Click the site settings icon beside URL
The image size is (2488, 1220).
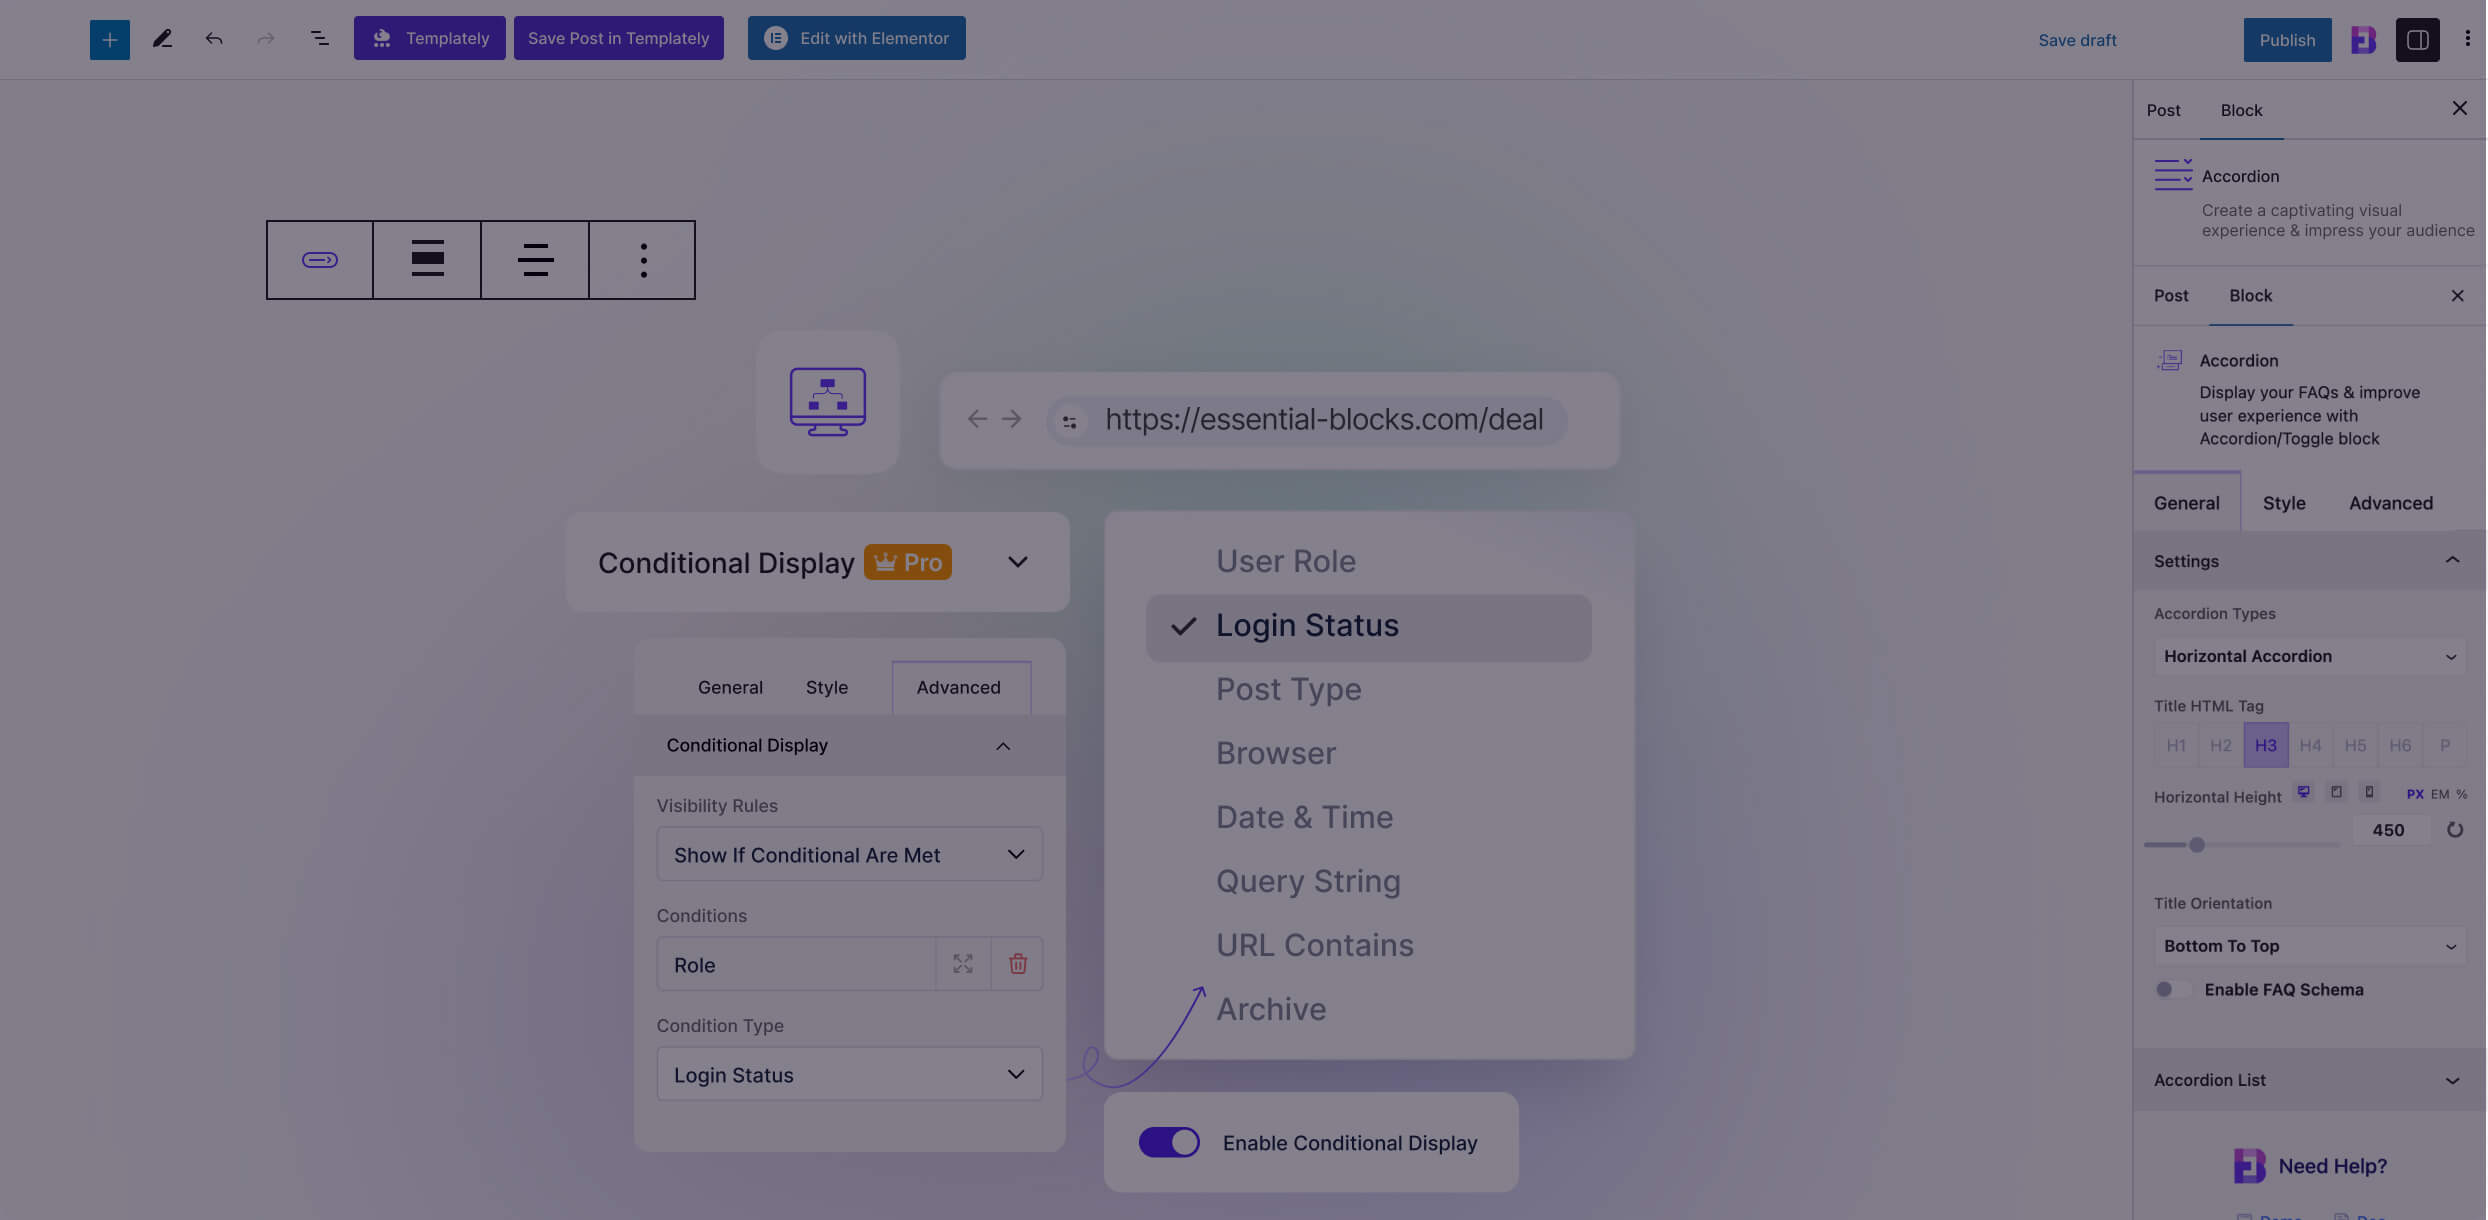click(x=1069, y=421)
